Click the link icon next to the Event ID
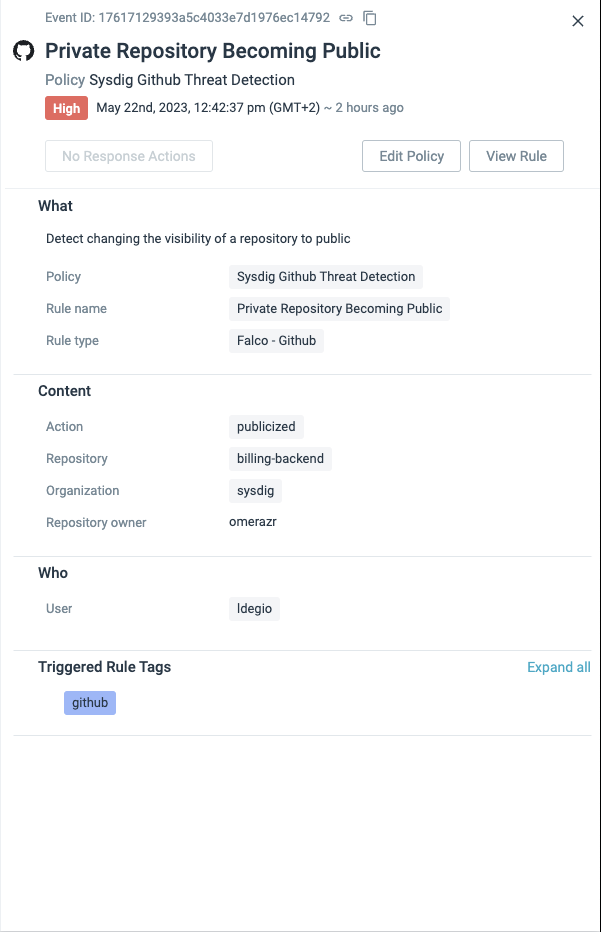The width and height of the screenshot is (601, 932). 346,17
